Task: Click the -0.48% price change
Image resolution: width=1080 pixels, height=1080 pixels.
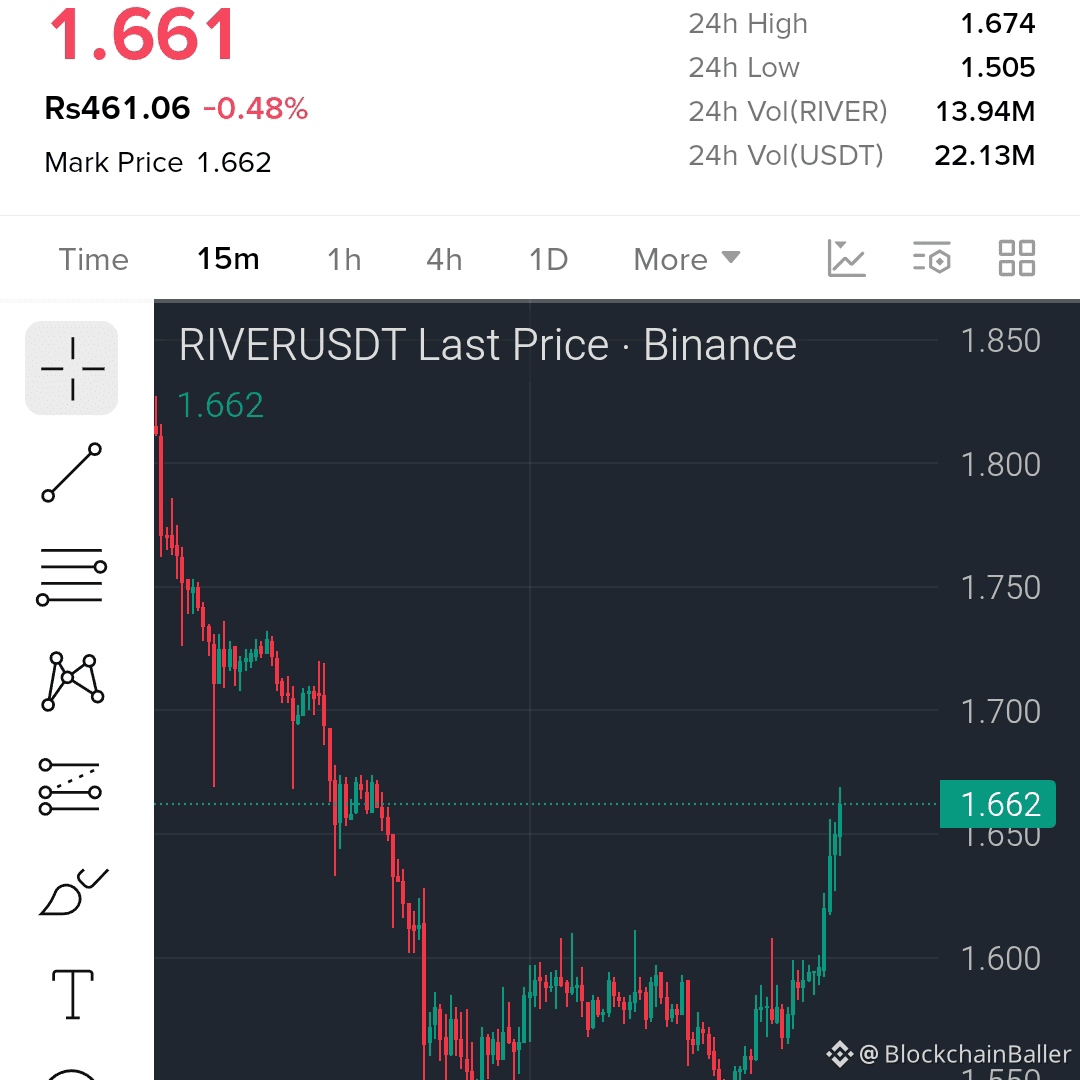Action: (256, 108)
